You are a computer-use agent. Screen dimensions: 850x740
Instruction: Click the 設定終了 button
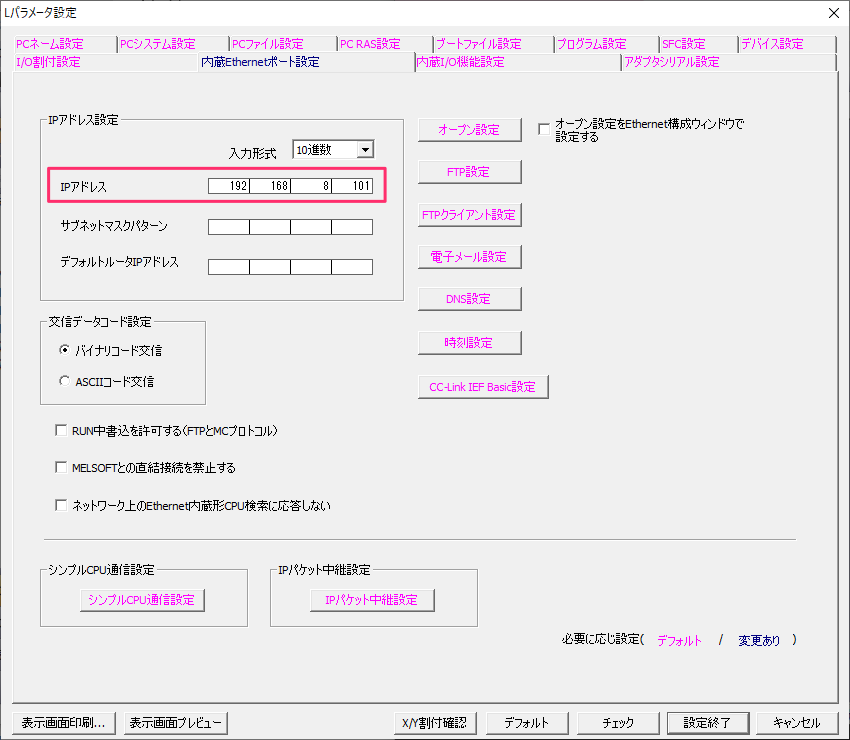coord(707,723)
